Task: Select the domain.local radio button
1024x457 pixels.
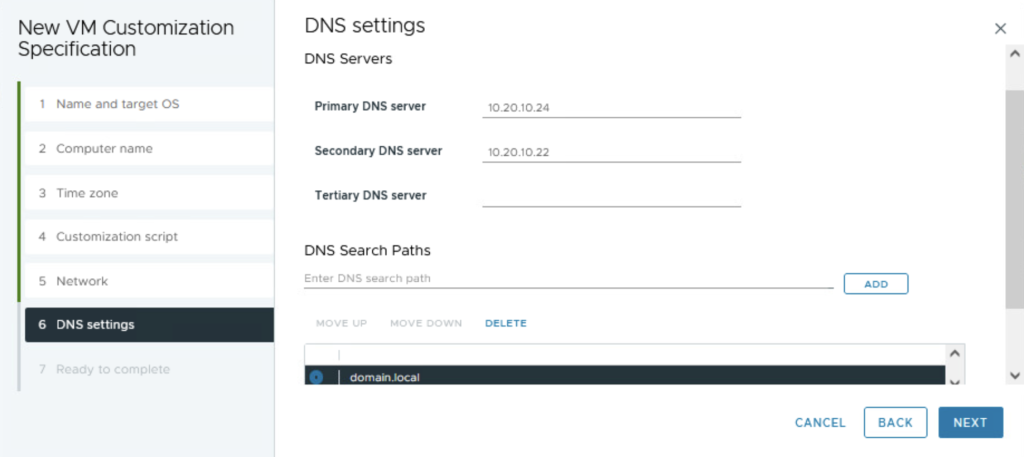Action: point(317,378)
